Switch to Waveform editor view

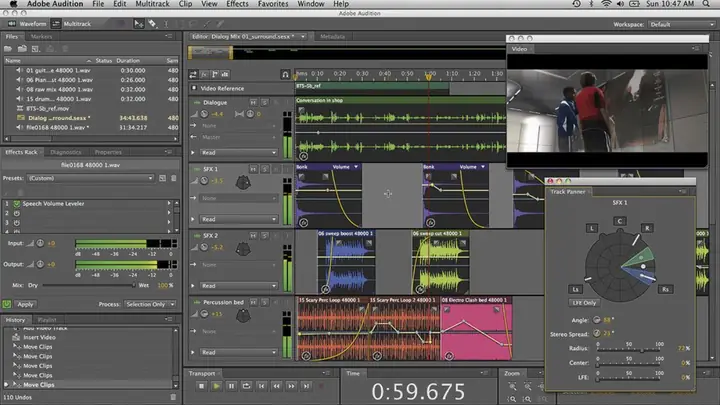tap(28, 24)
